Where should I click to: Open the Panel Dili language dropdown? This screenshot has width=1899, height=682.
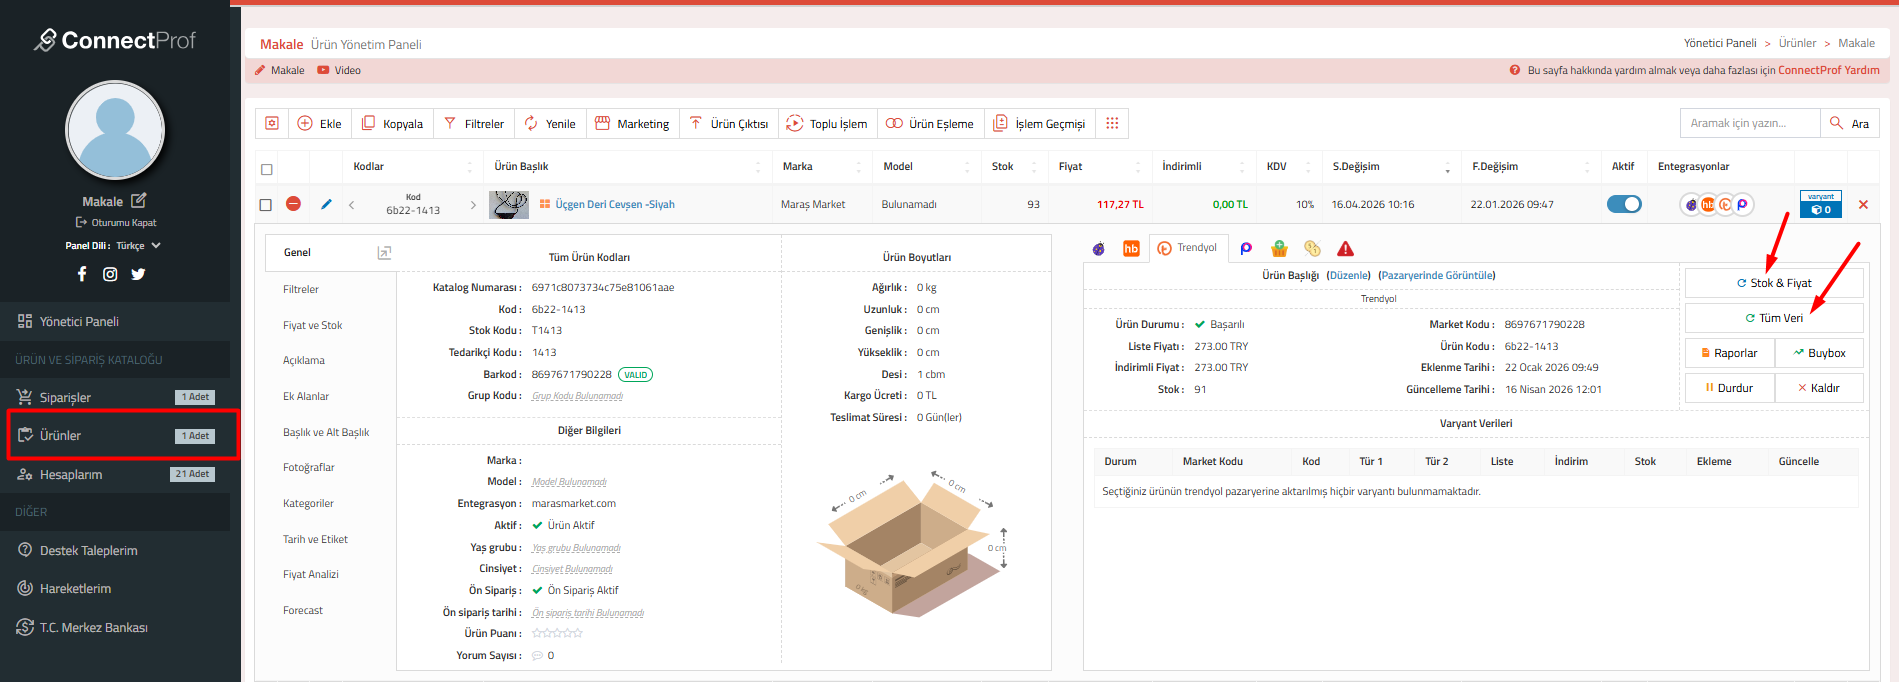tap(113, 246)
